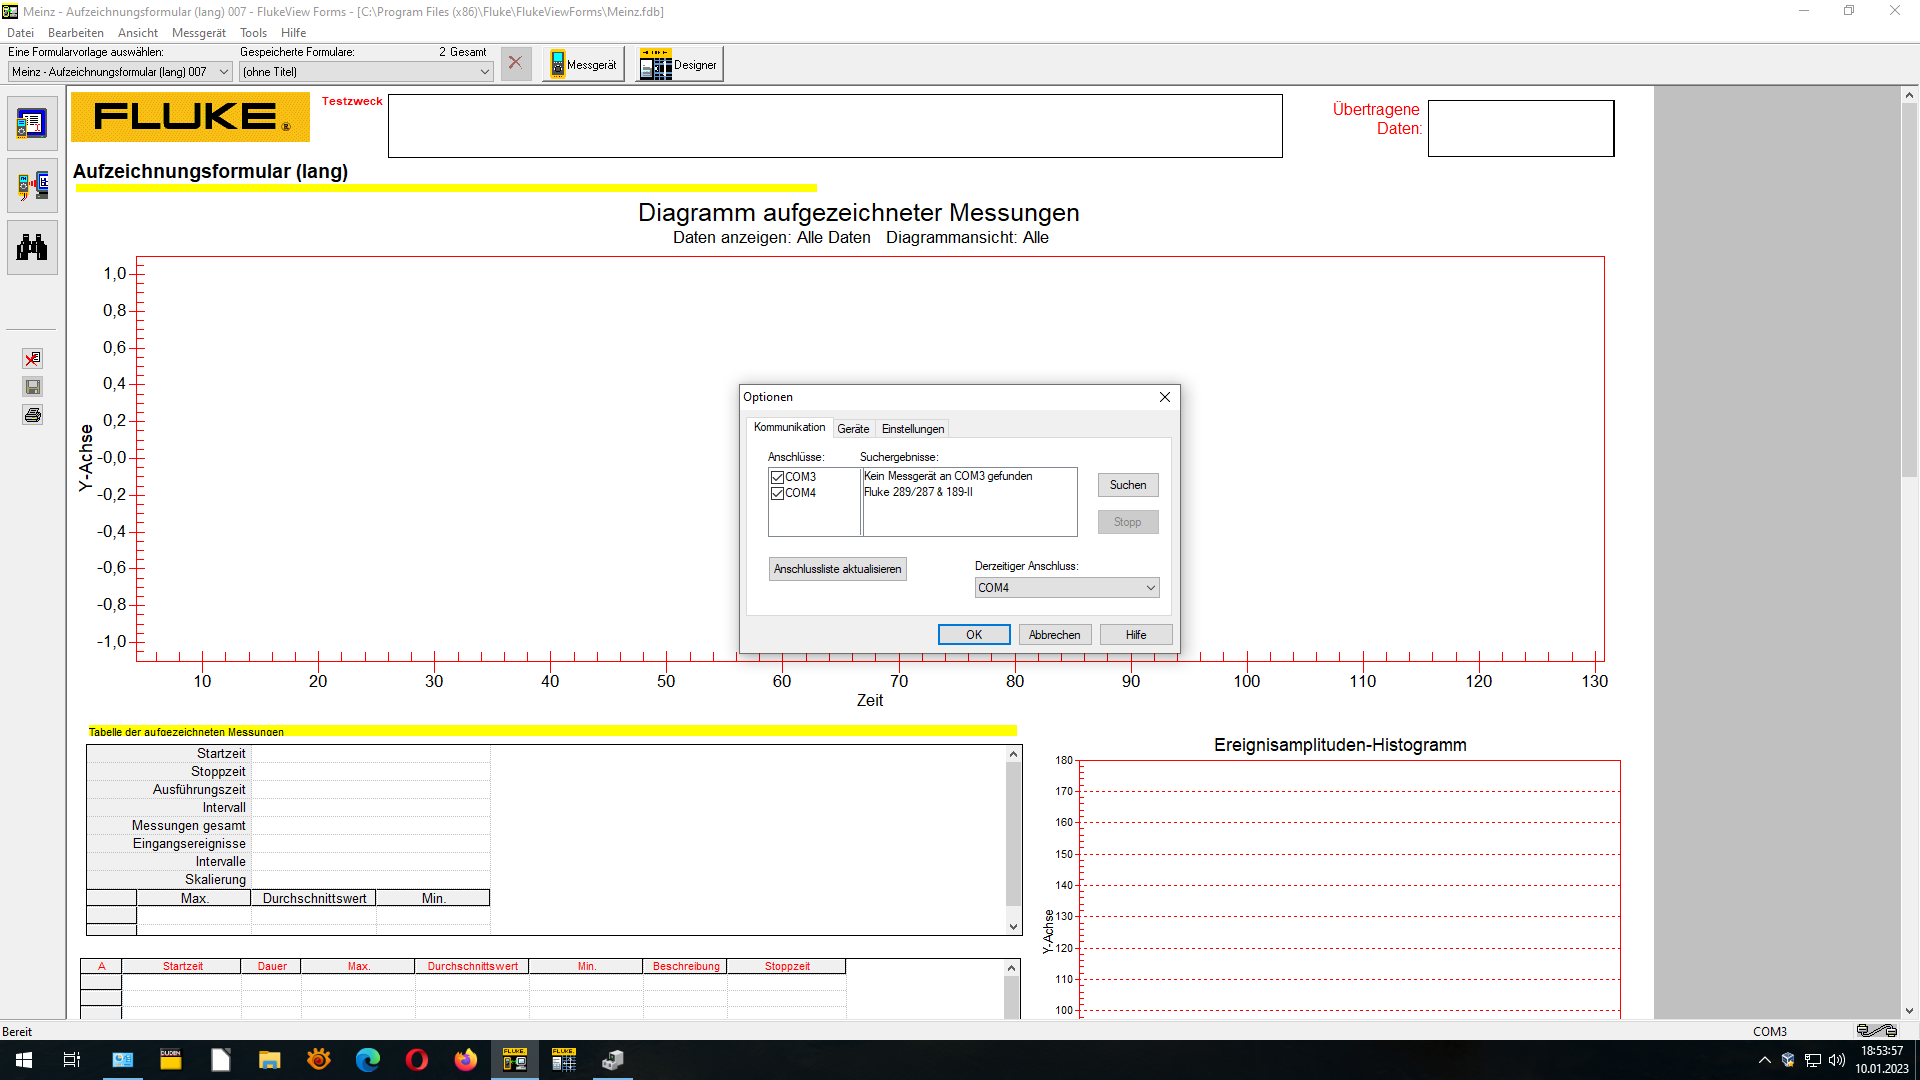
Task: Switch to the Geräte tab
Action: tap(853, 429)
